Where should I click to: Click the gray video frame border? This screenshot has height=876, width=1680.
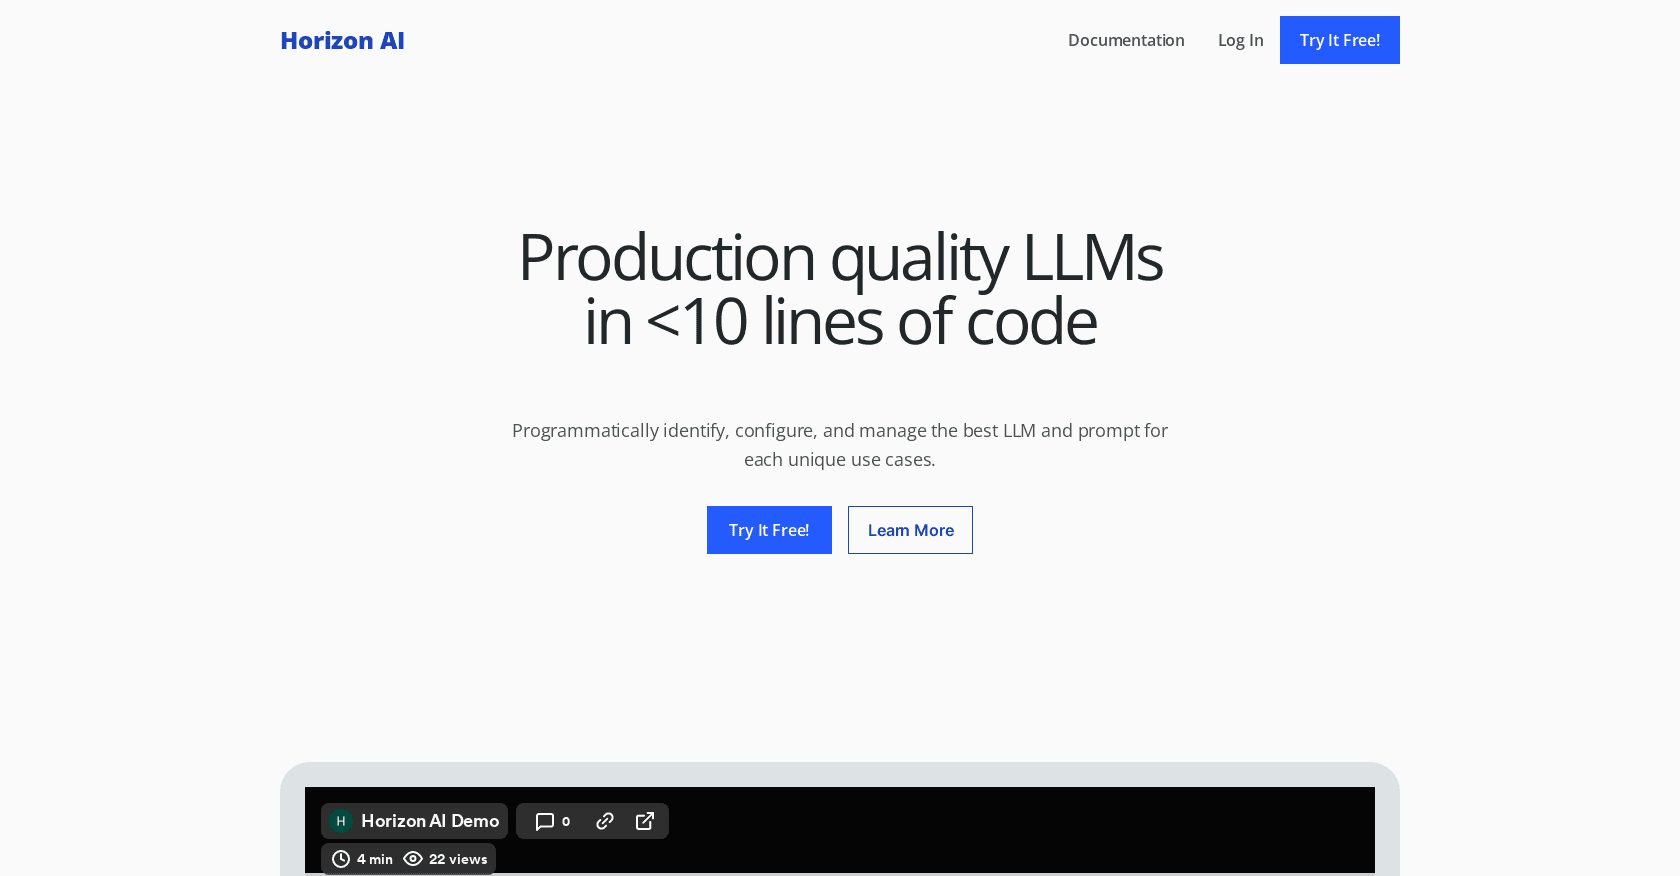pyautogui.click(x=840, y=774)
